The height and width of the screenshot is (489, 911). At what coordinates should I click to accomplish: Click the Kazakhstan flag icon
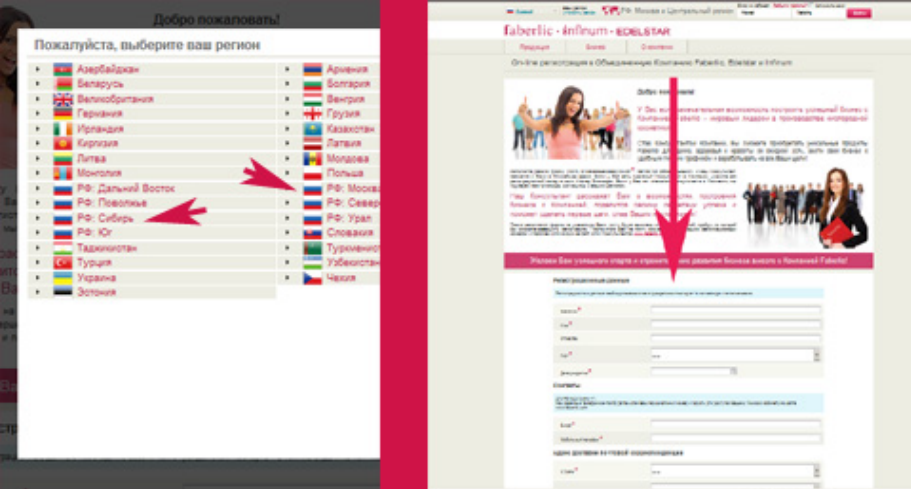point(312,129)
